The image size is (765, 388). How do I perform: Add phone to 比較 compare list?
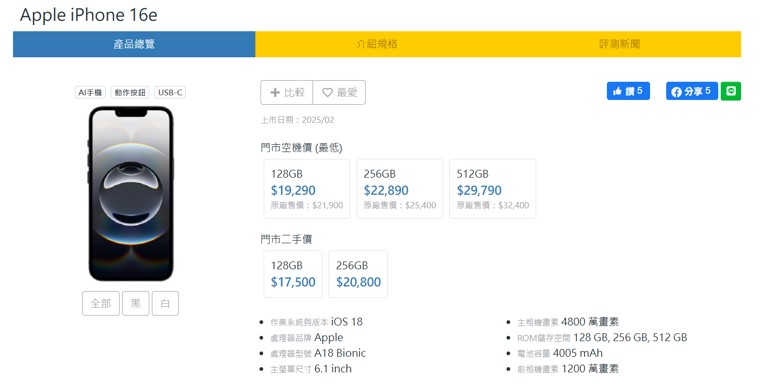tap(287, 92)
